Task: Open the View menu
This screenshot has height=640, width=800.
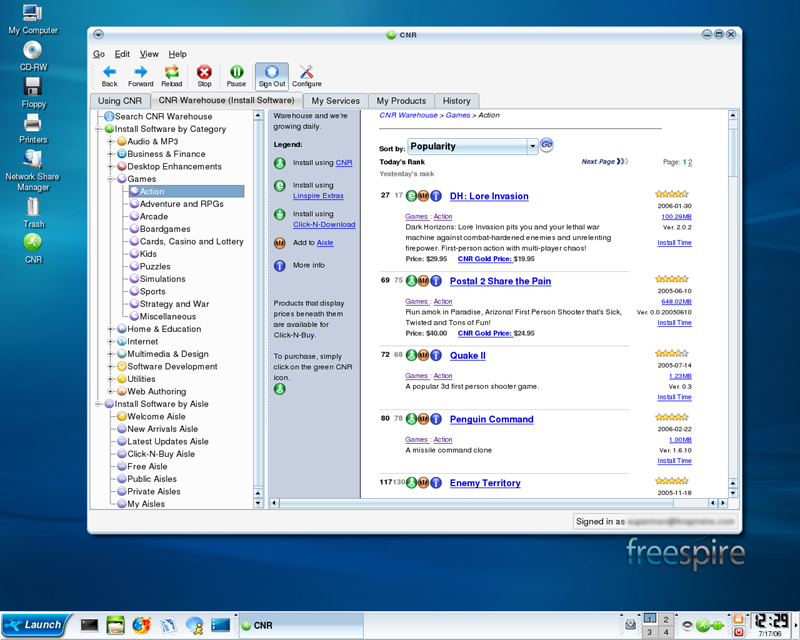Action: coord(149,54)
